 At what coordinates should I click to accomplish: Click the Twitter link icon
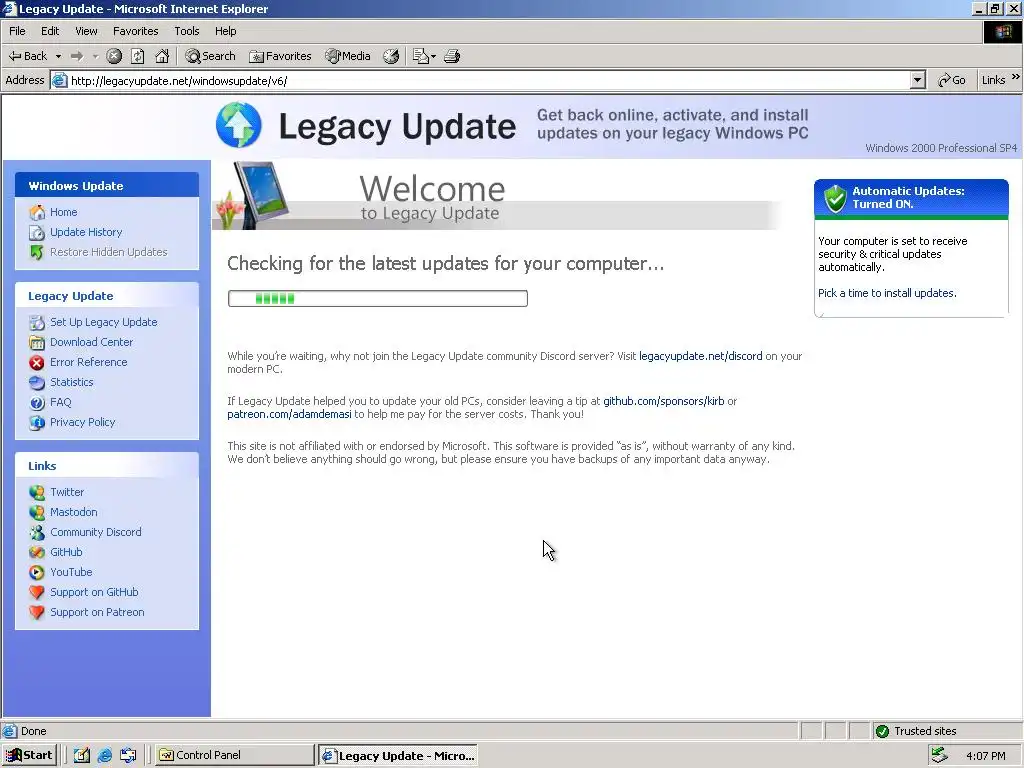click(x=37, y=492)
